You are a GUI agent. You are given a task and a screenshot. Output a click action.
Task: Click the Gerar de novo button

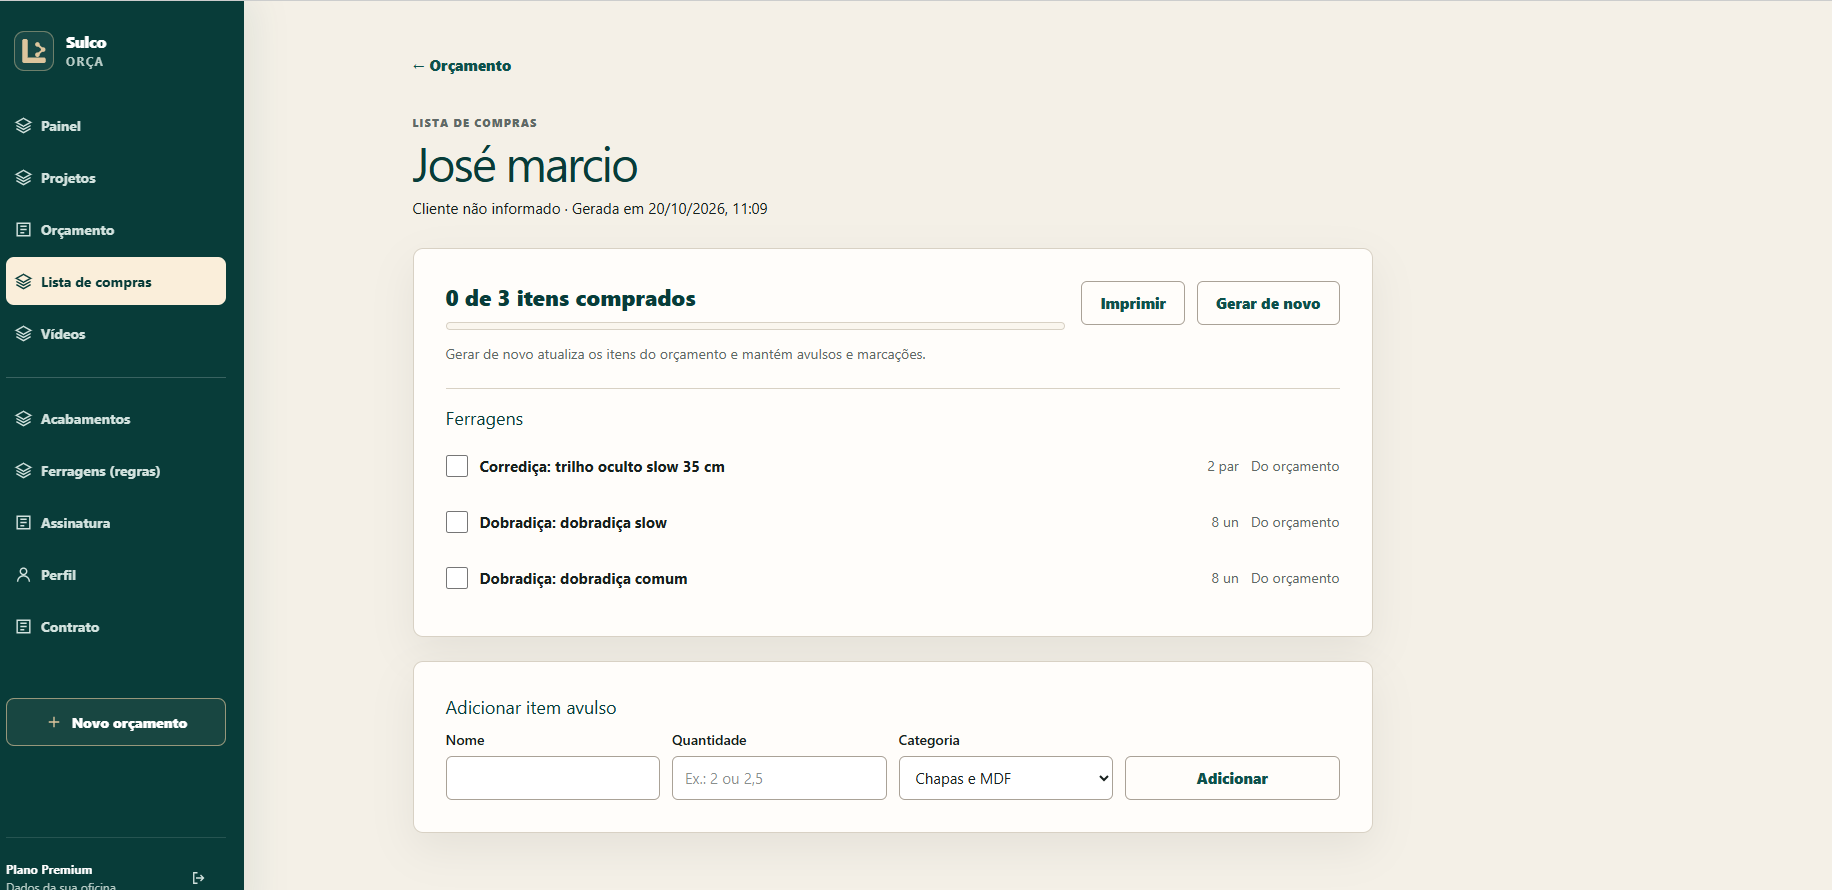(1268, 303)
